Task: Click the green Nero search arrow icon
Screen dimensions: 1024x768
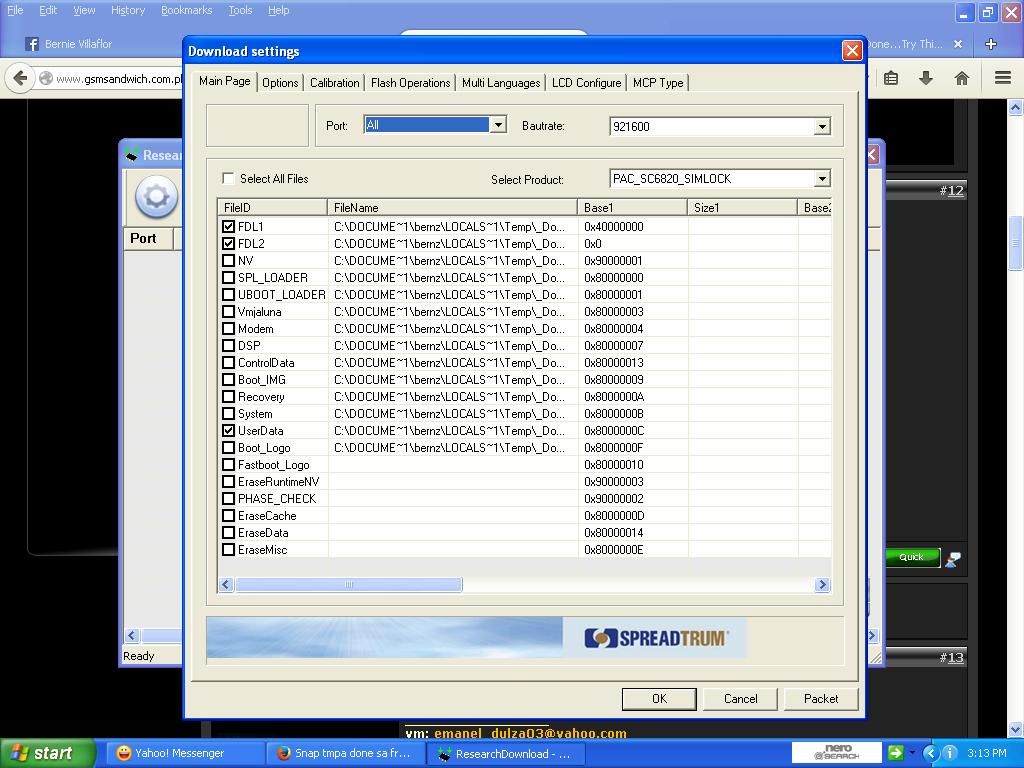Action: pyautogui.click(x=895, y=753)
